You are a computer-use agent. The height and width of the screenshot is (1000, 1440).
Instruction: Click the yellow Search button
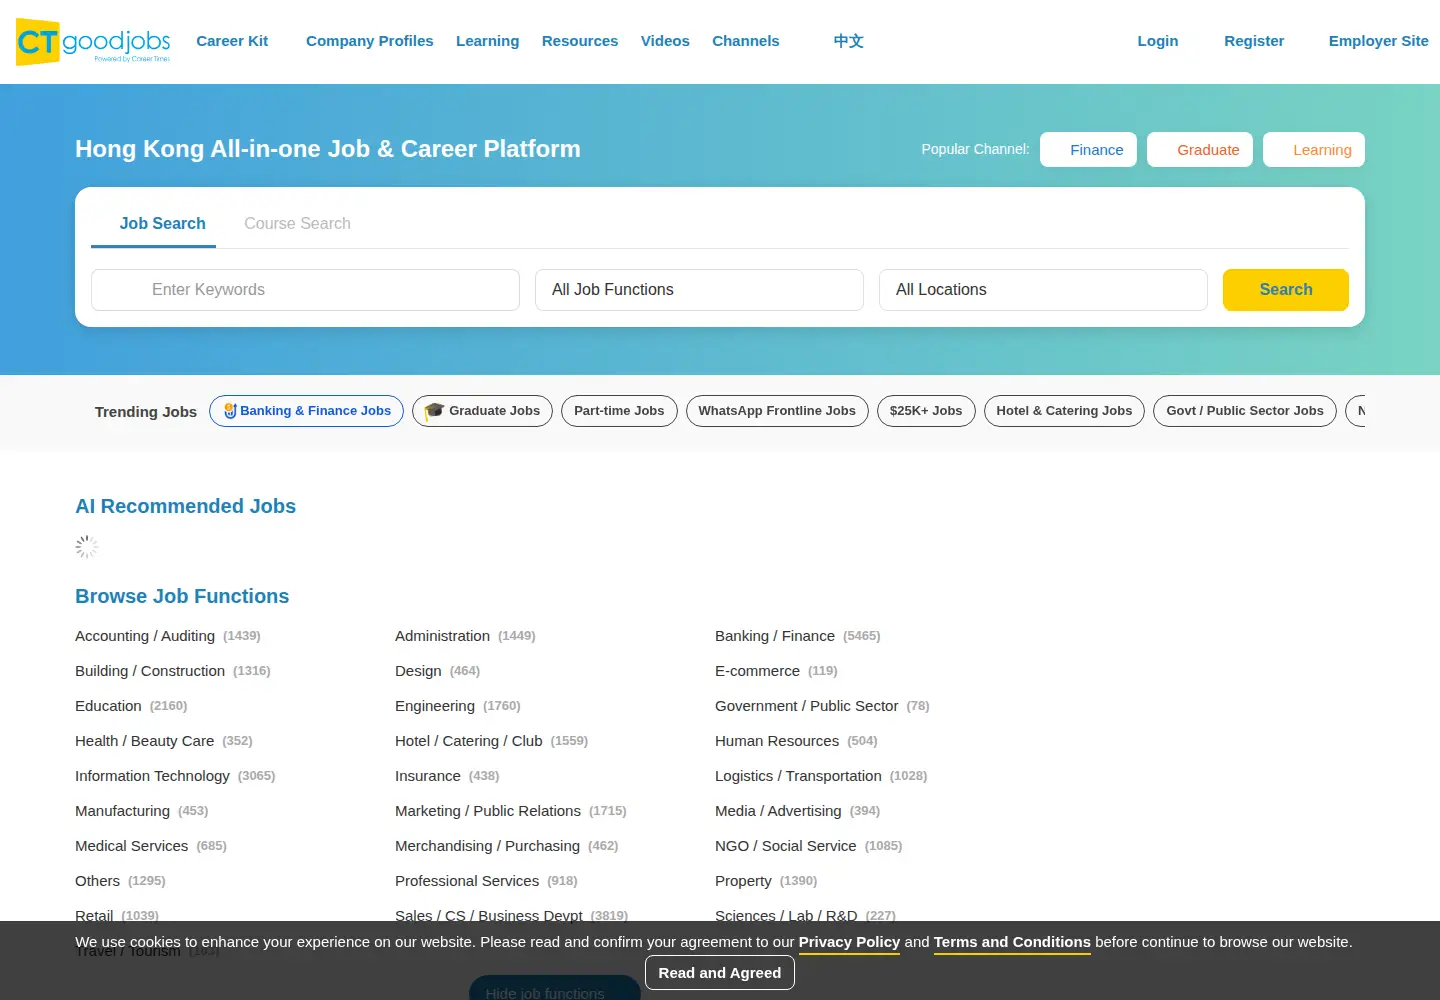pyautogui.click(x=1285, y=290)
